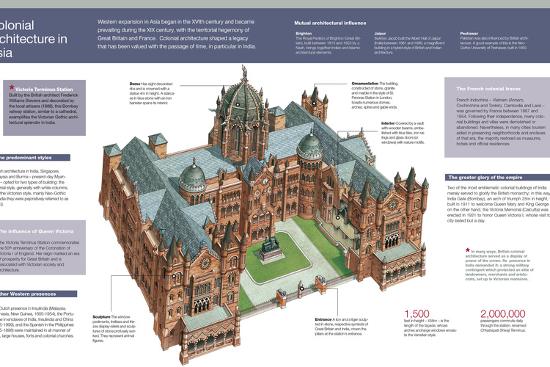Click the statue in the green courtyard
The width and height of the screenshot is (550, 367).
[269, 248]
